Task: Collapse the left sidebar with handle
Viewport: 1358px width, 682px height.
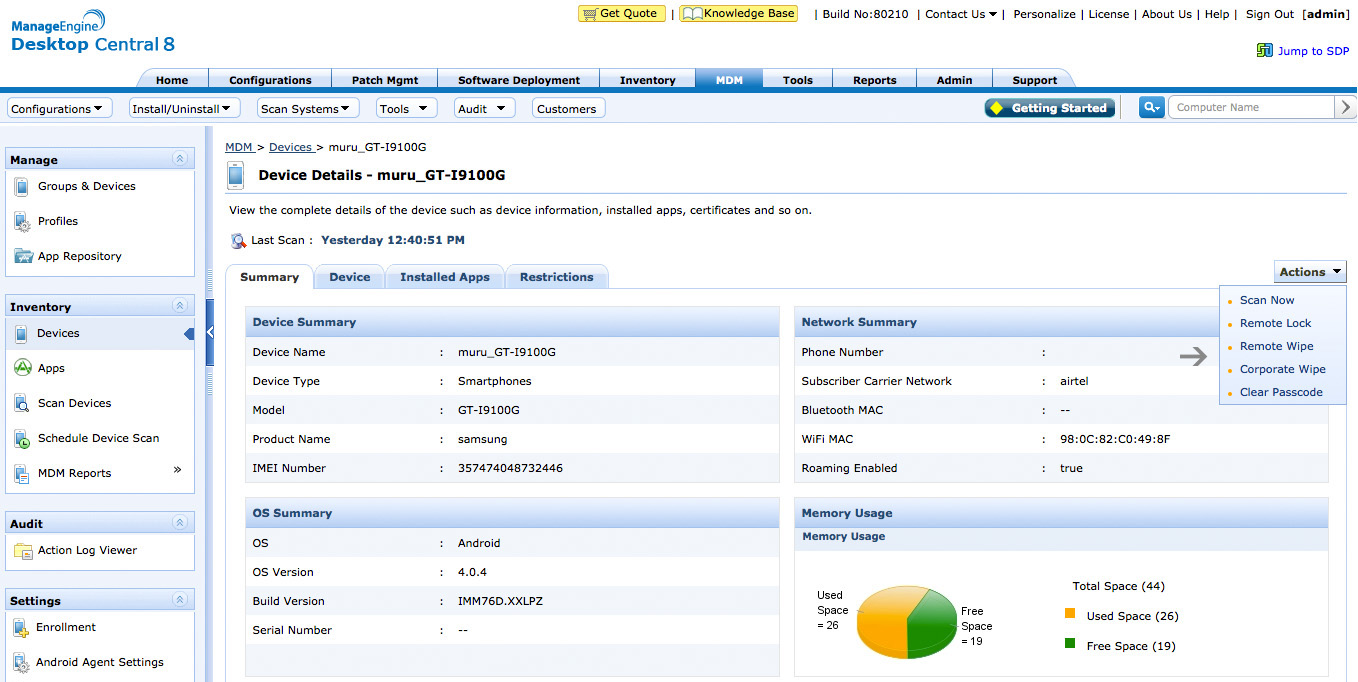Action: pyautogui.click(x=210, y=332)
